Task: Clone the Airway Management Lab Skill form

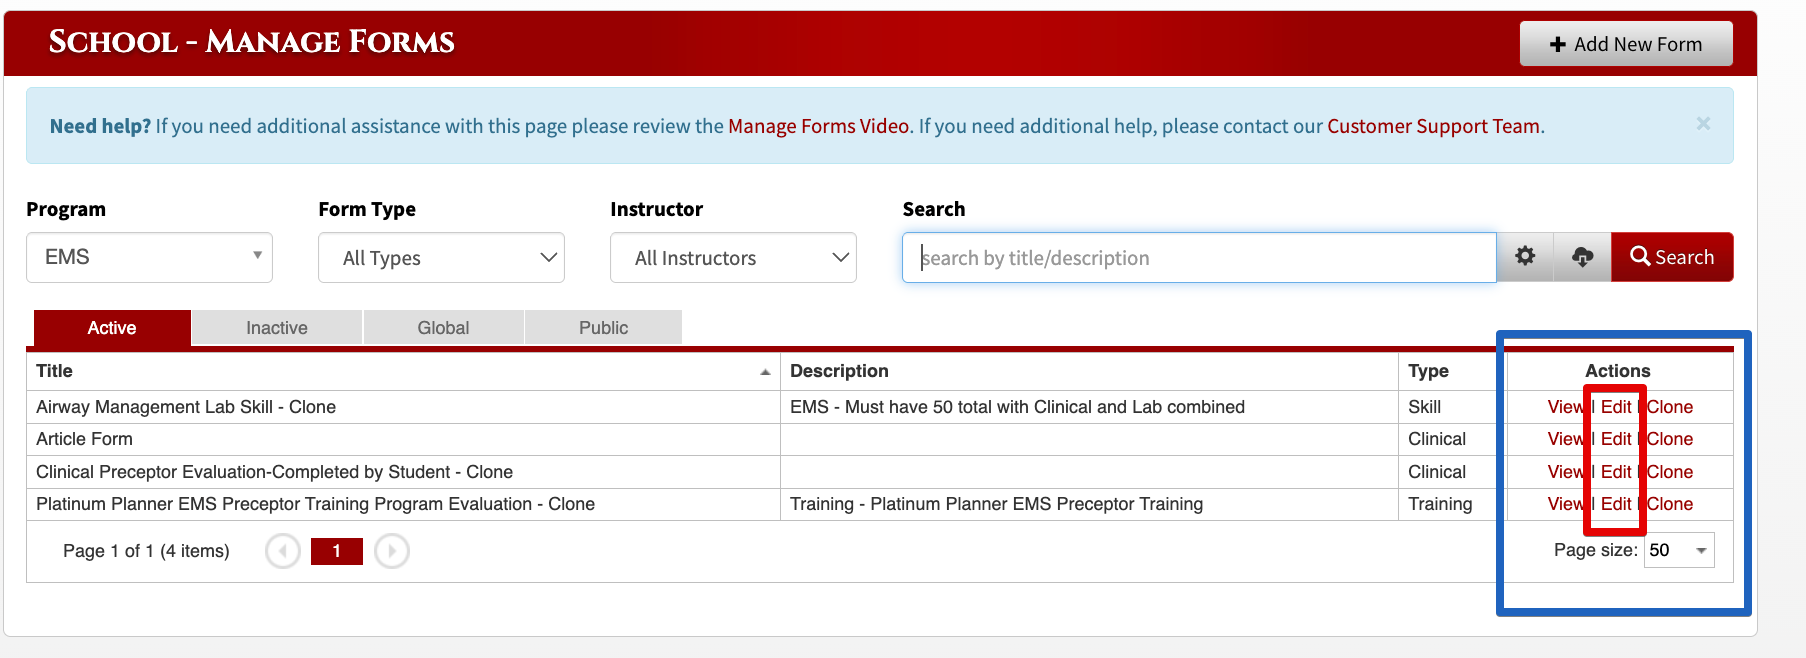Action: (1670, 407)
